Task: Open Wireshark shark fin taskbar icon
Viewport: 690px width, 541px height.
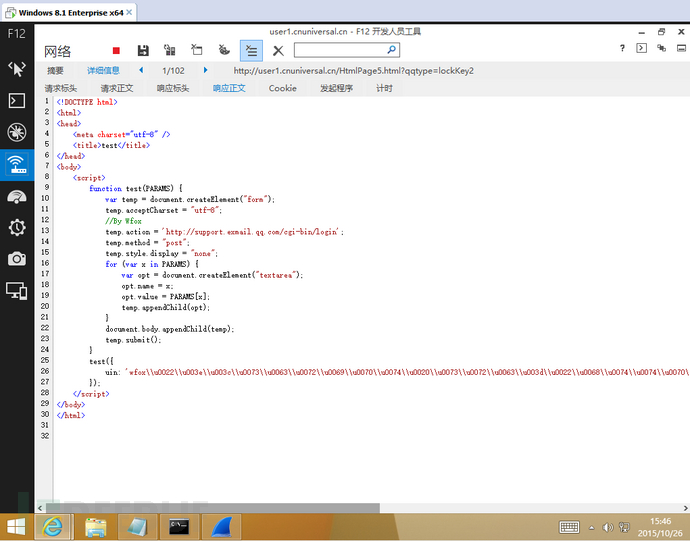Action: (x=221, y=527)
